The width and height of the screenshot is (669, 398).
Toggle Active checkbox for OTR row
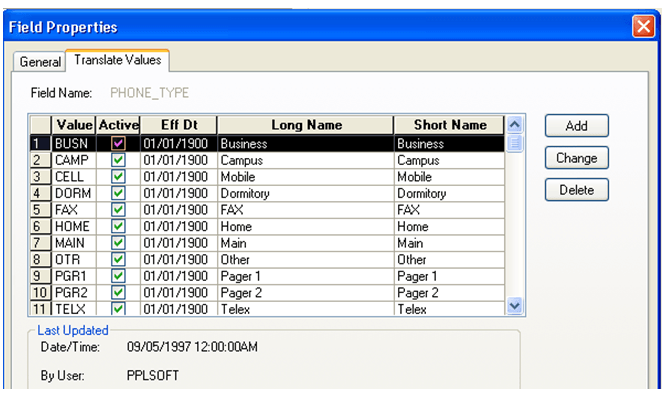(118, 259)
